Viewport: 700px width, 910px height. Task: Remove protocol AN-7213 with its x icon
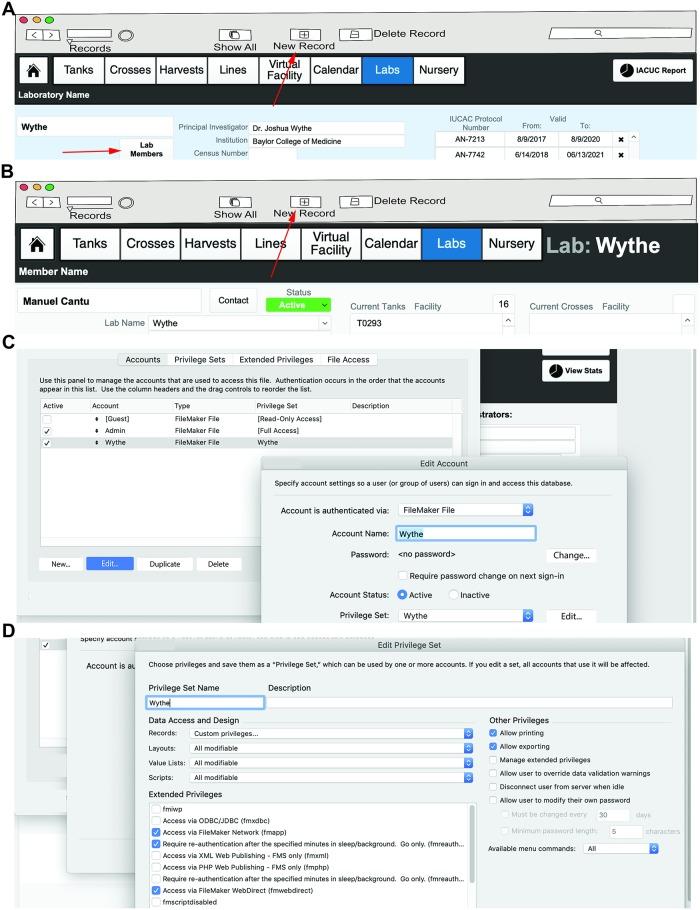tap(621, 139)
